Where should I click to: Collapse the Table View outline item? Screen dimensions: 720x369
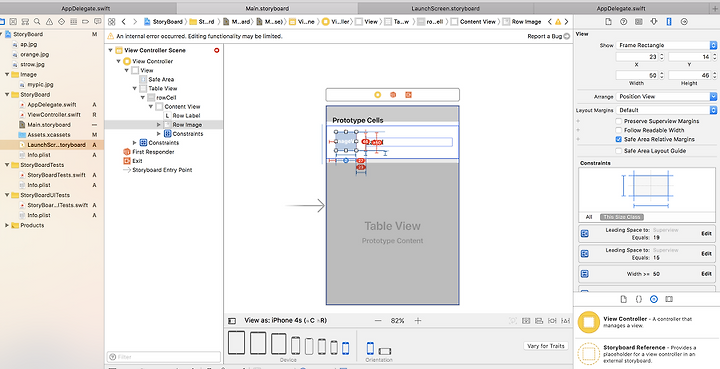tap(135, 88)
